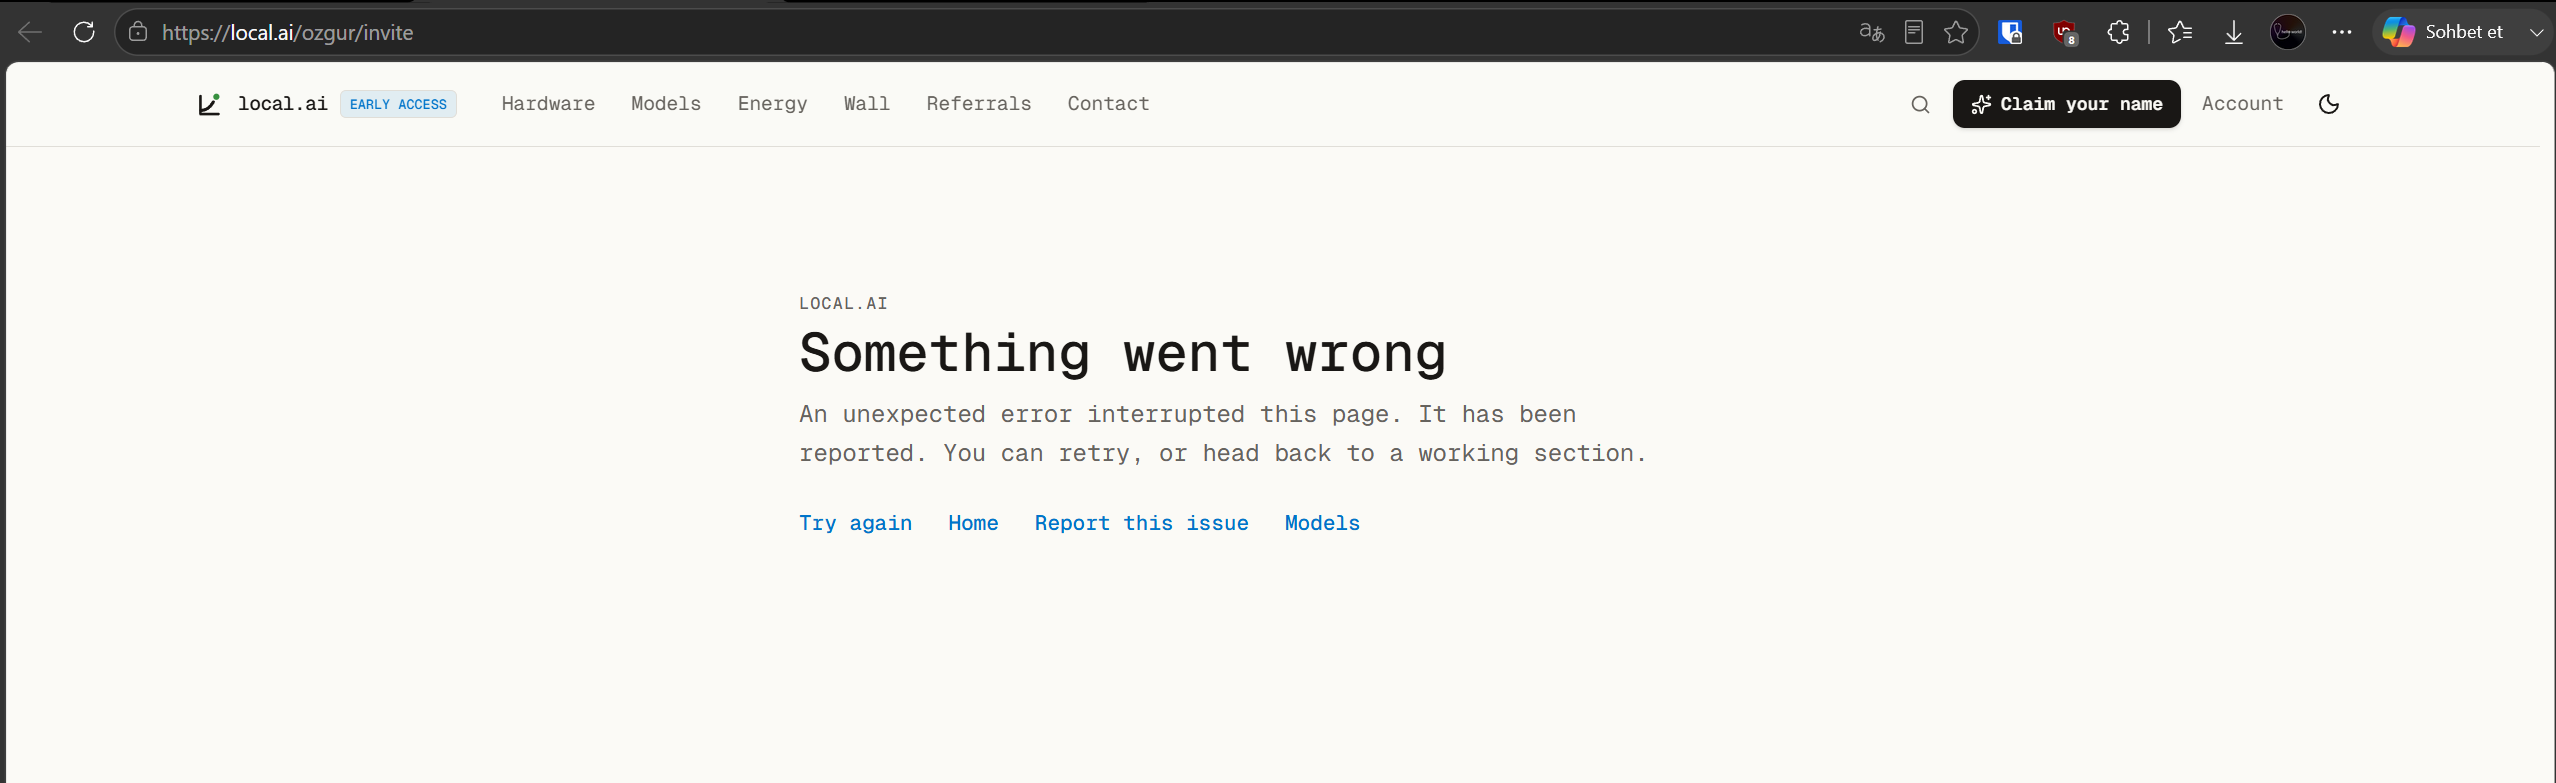The image size is (2556, 783).
Task: Reload the page with the refresh icon
Action: (84, 32)
